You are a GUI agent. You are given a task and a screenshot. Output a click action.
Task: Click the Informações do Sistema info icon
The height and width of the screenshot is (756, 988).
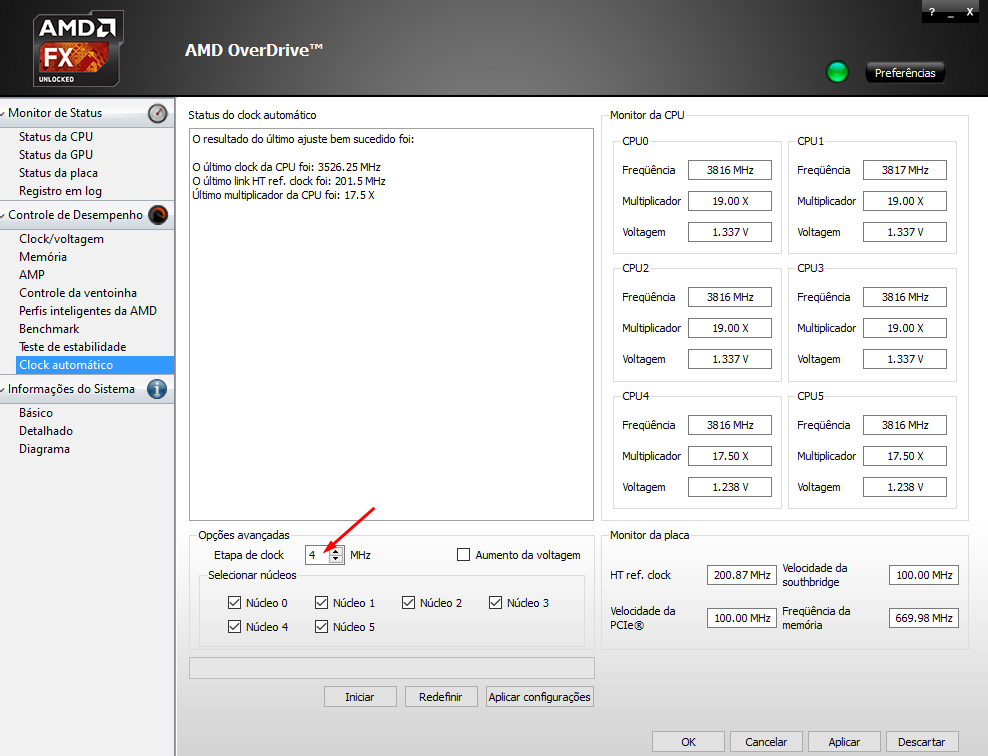(157, 389)
